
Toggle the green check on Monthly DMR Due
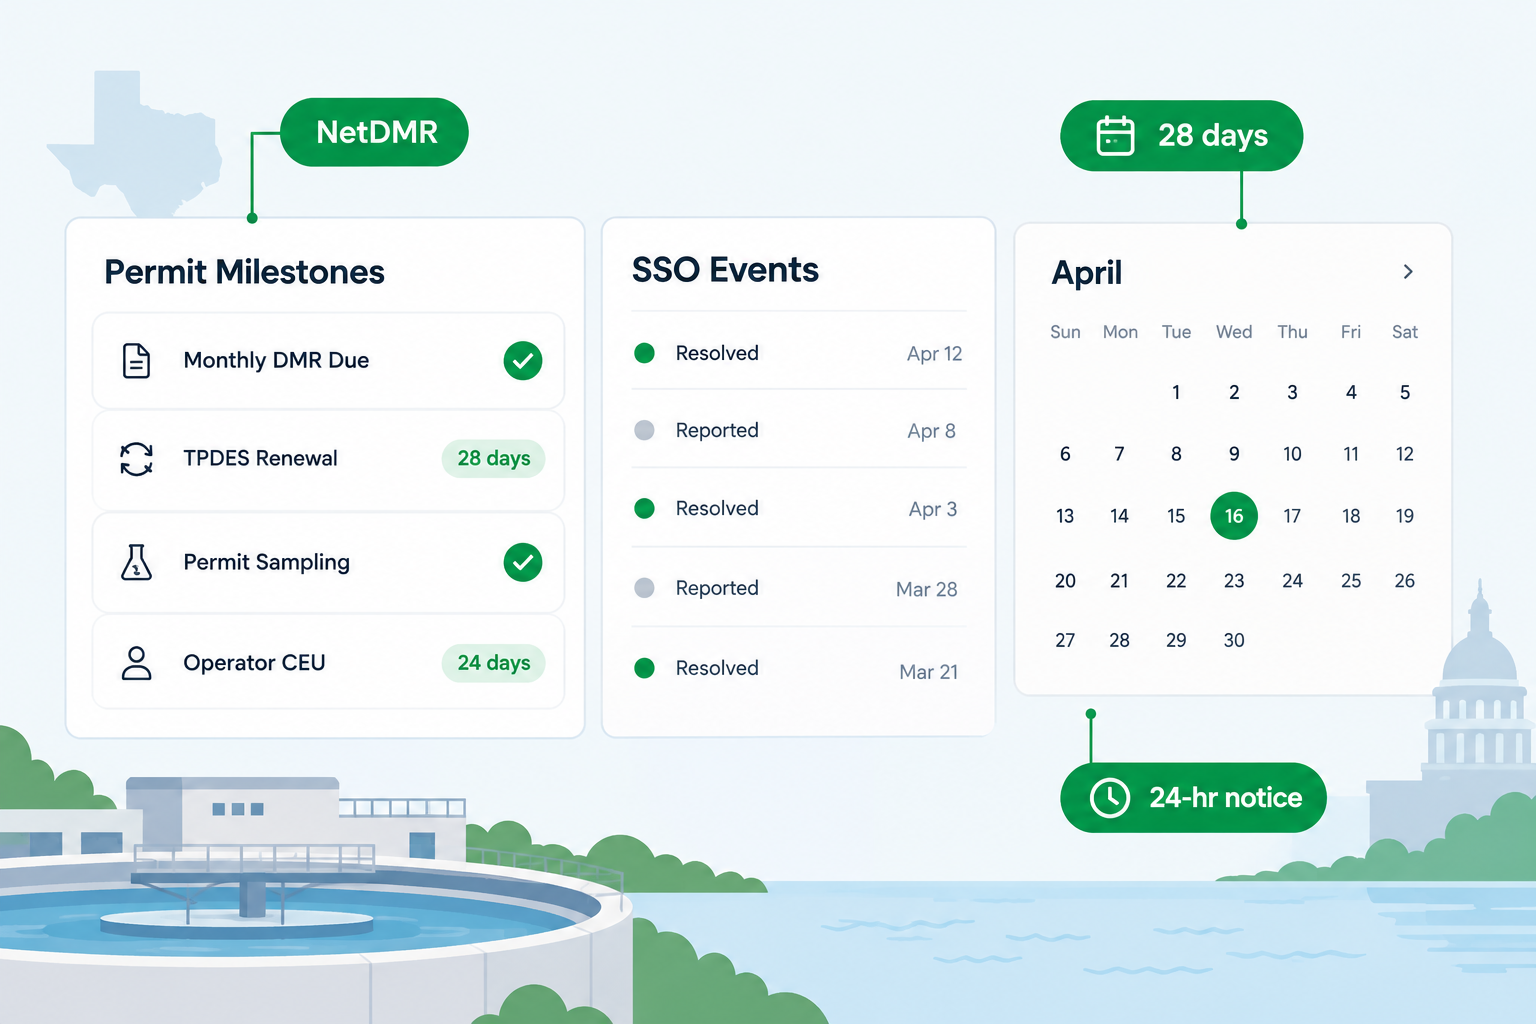(x=523, y=361)
